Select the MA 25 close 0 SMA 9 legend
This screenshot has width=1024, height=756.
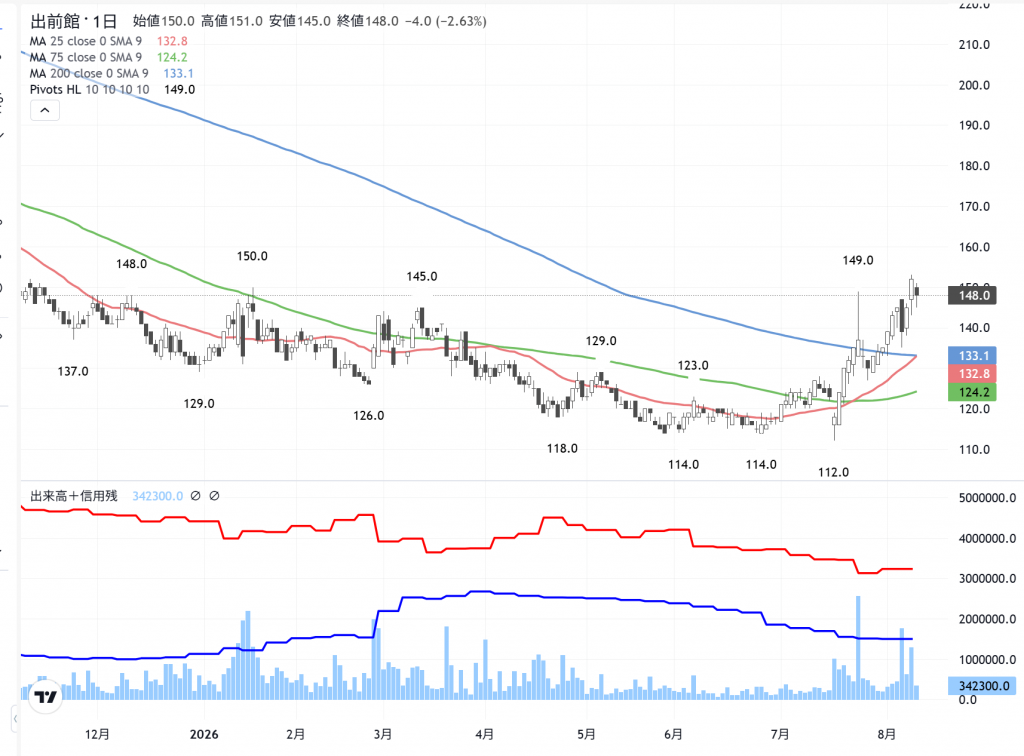(x=86, y=41)
